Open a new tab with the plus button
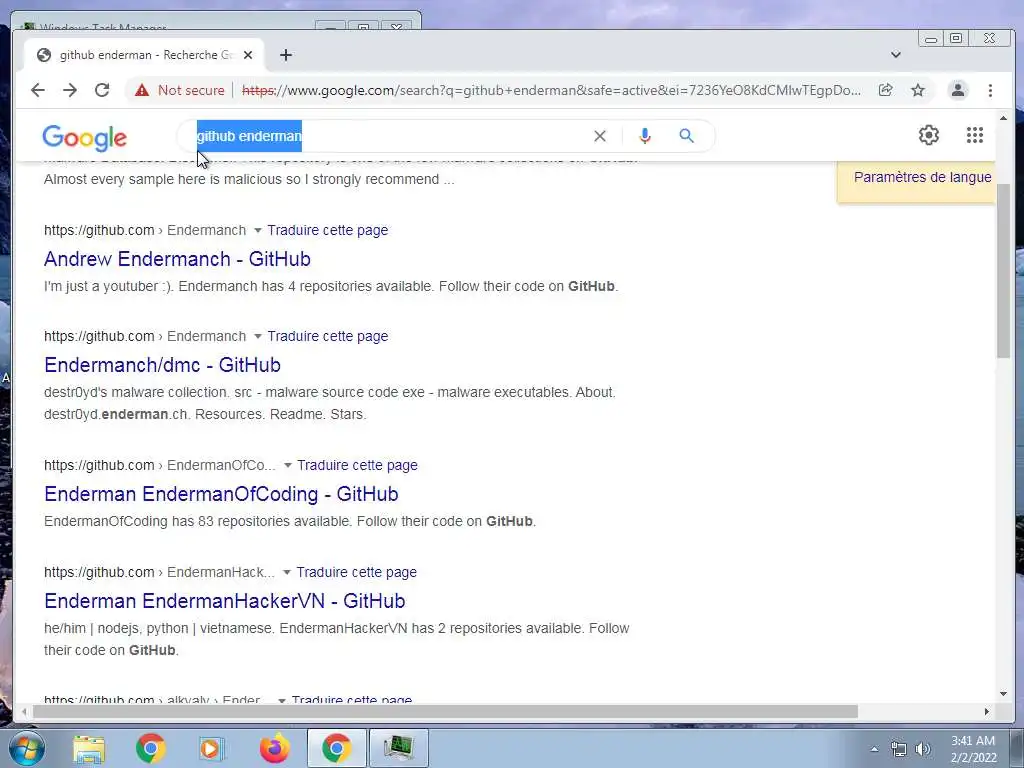 [x=285, y=55]
